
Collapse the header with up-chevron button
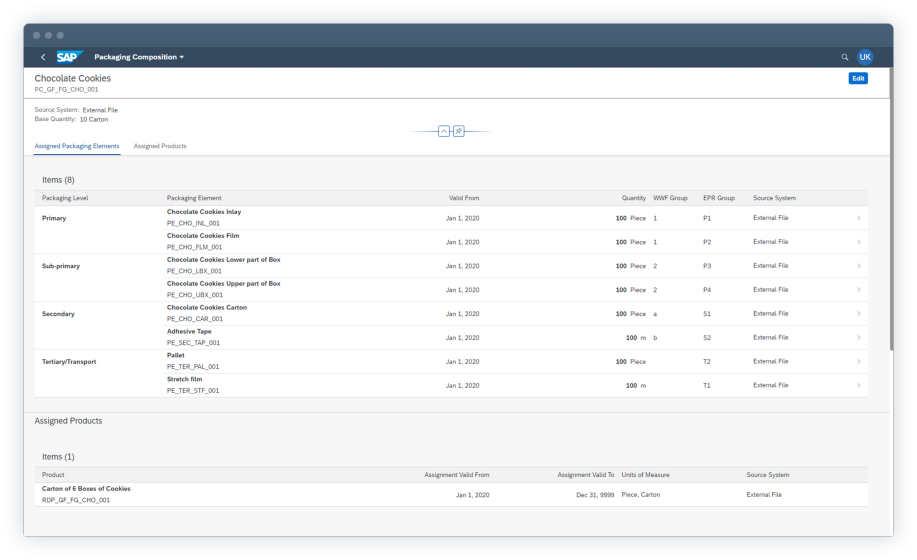[x=445, y=131]
